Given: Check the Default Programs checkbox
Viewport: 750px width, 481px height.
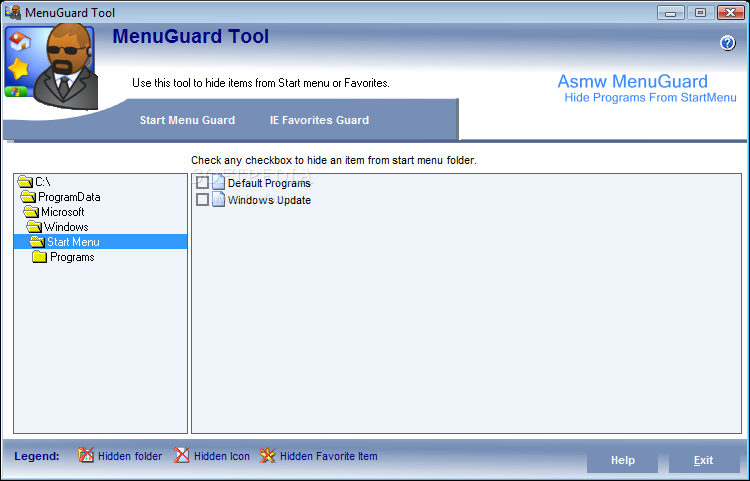Looking at the screenshot, I should [x=202, y=183].
